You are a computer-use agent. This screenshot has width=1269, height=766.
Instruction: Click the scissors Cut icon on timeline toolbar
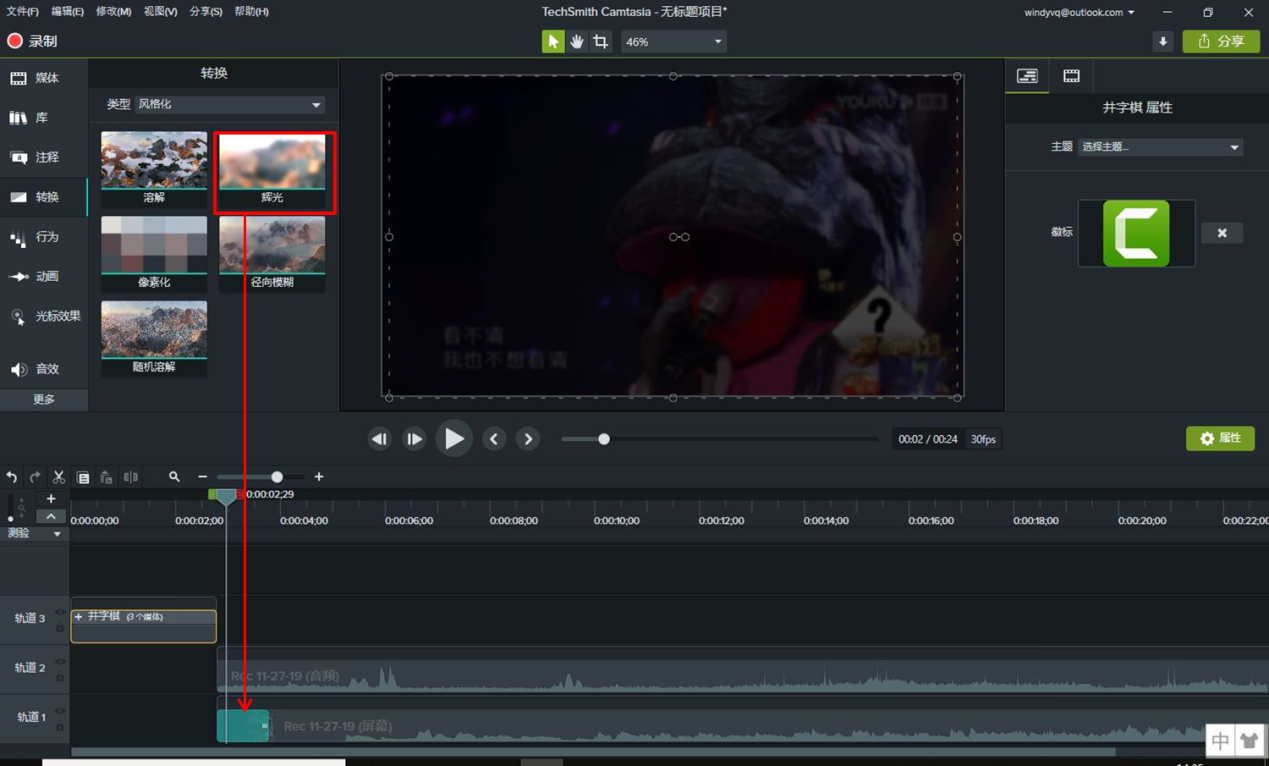[x=59, y=478]
